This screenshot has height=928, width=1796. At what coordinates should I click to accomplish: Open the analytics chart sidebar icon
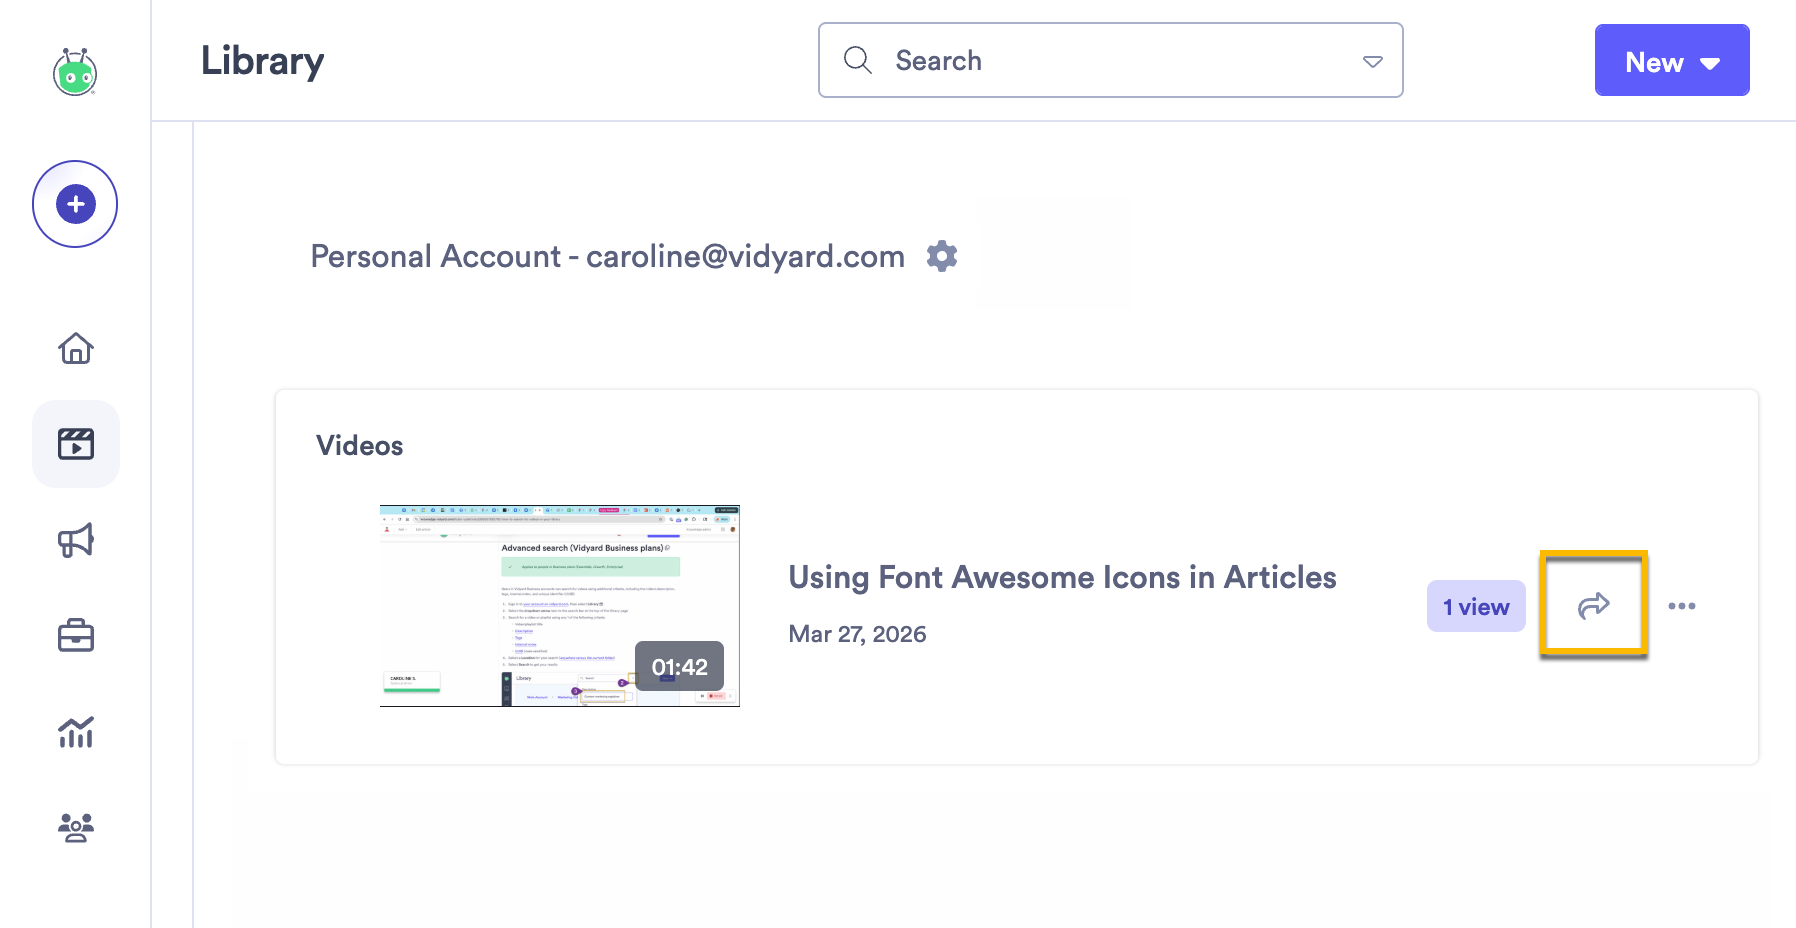click(76, 732)
